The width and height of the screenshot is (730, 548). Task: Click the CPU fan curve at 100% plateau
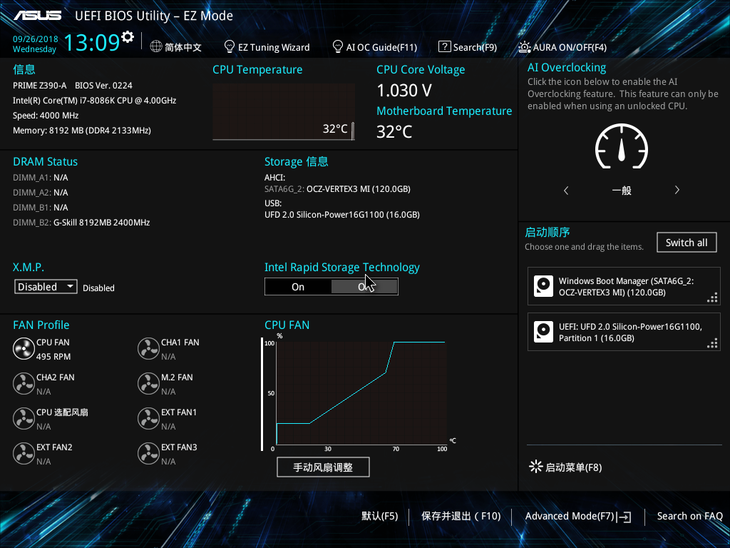419,342
